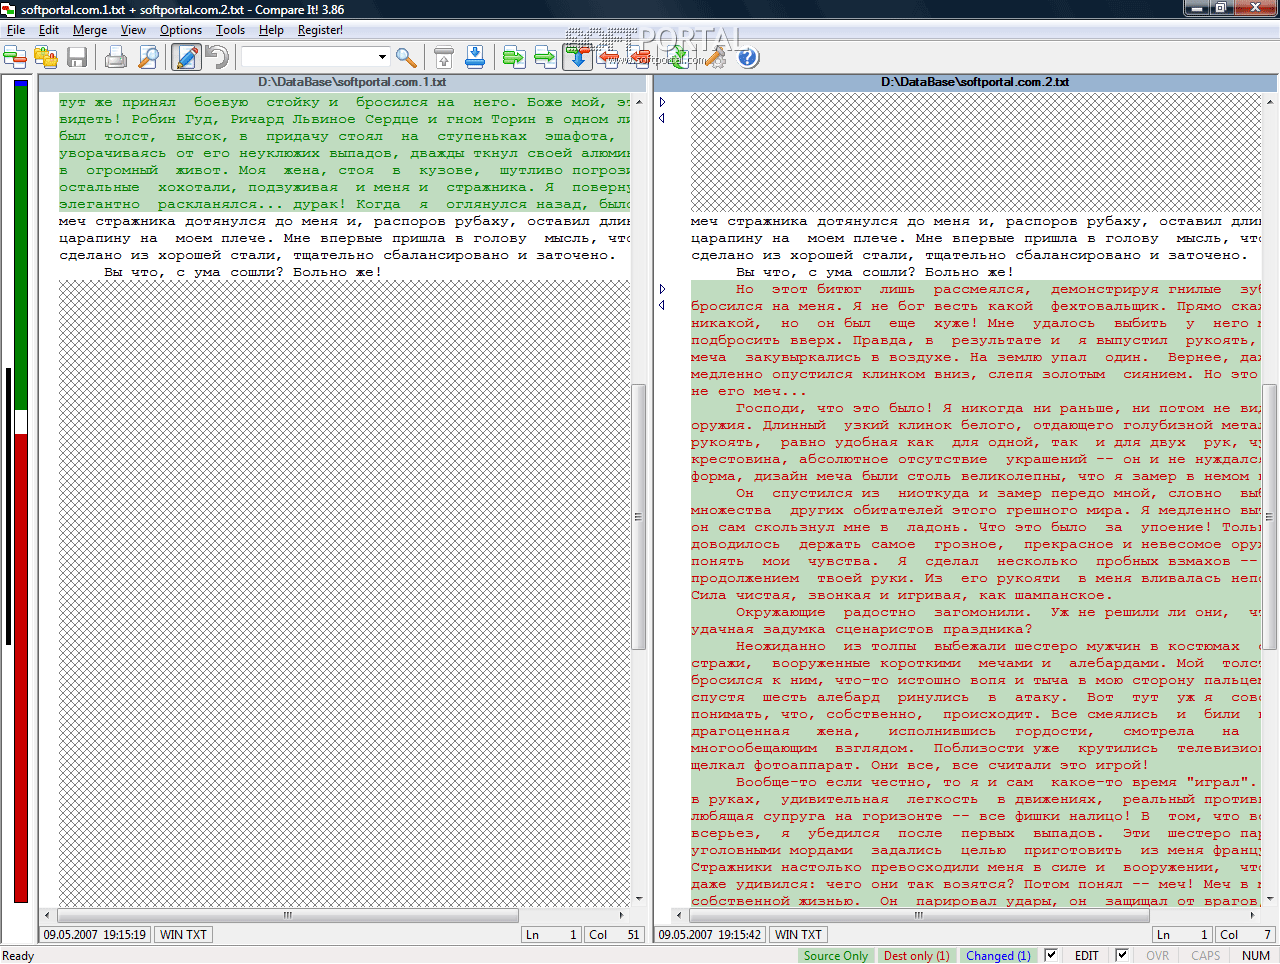The width and height of the screenshot is (1280, 964).
Task: Click the red section of difference overview bar
Action: point(21,668)
